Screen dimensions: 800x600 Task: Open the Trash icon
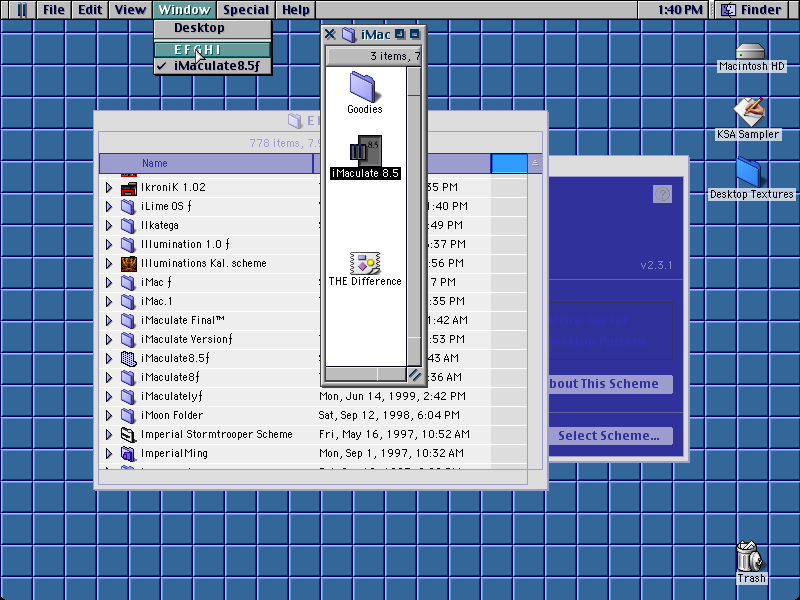coord(750,556)
